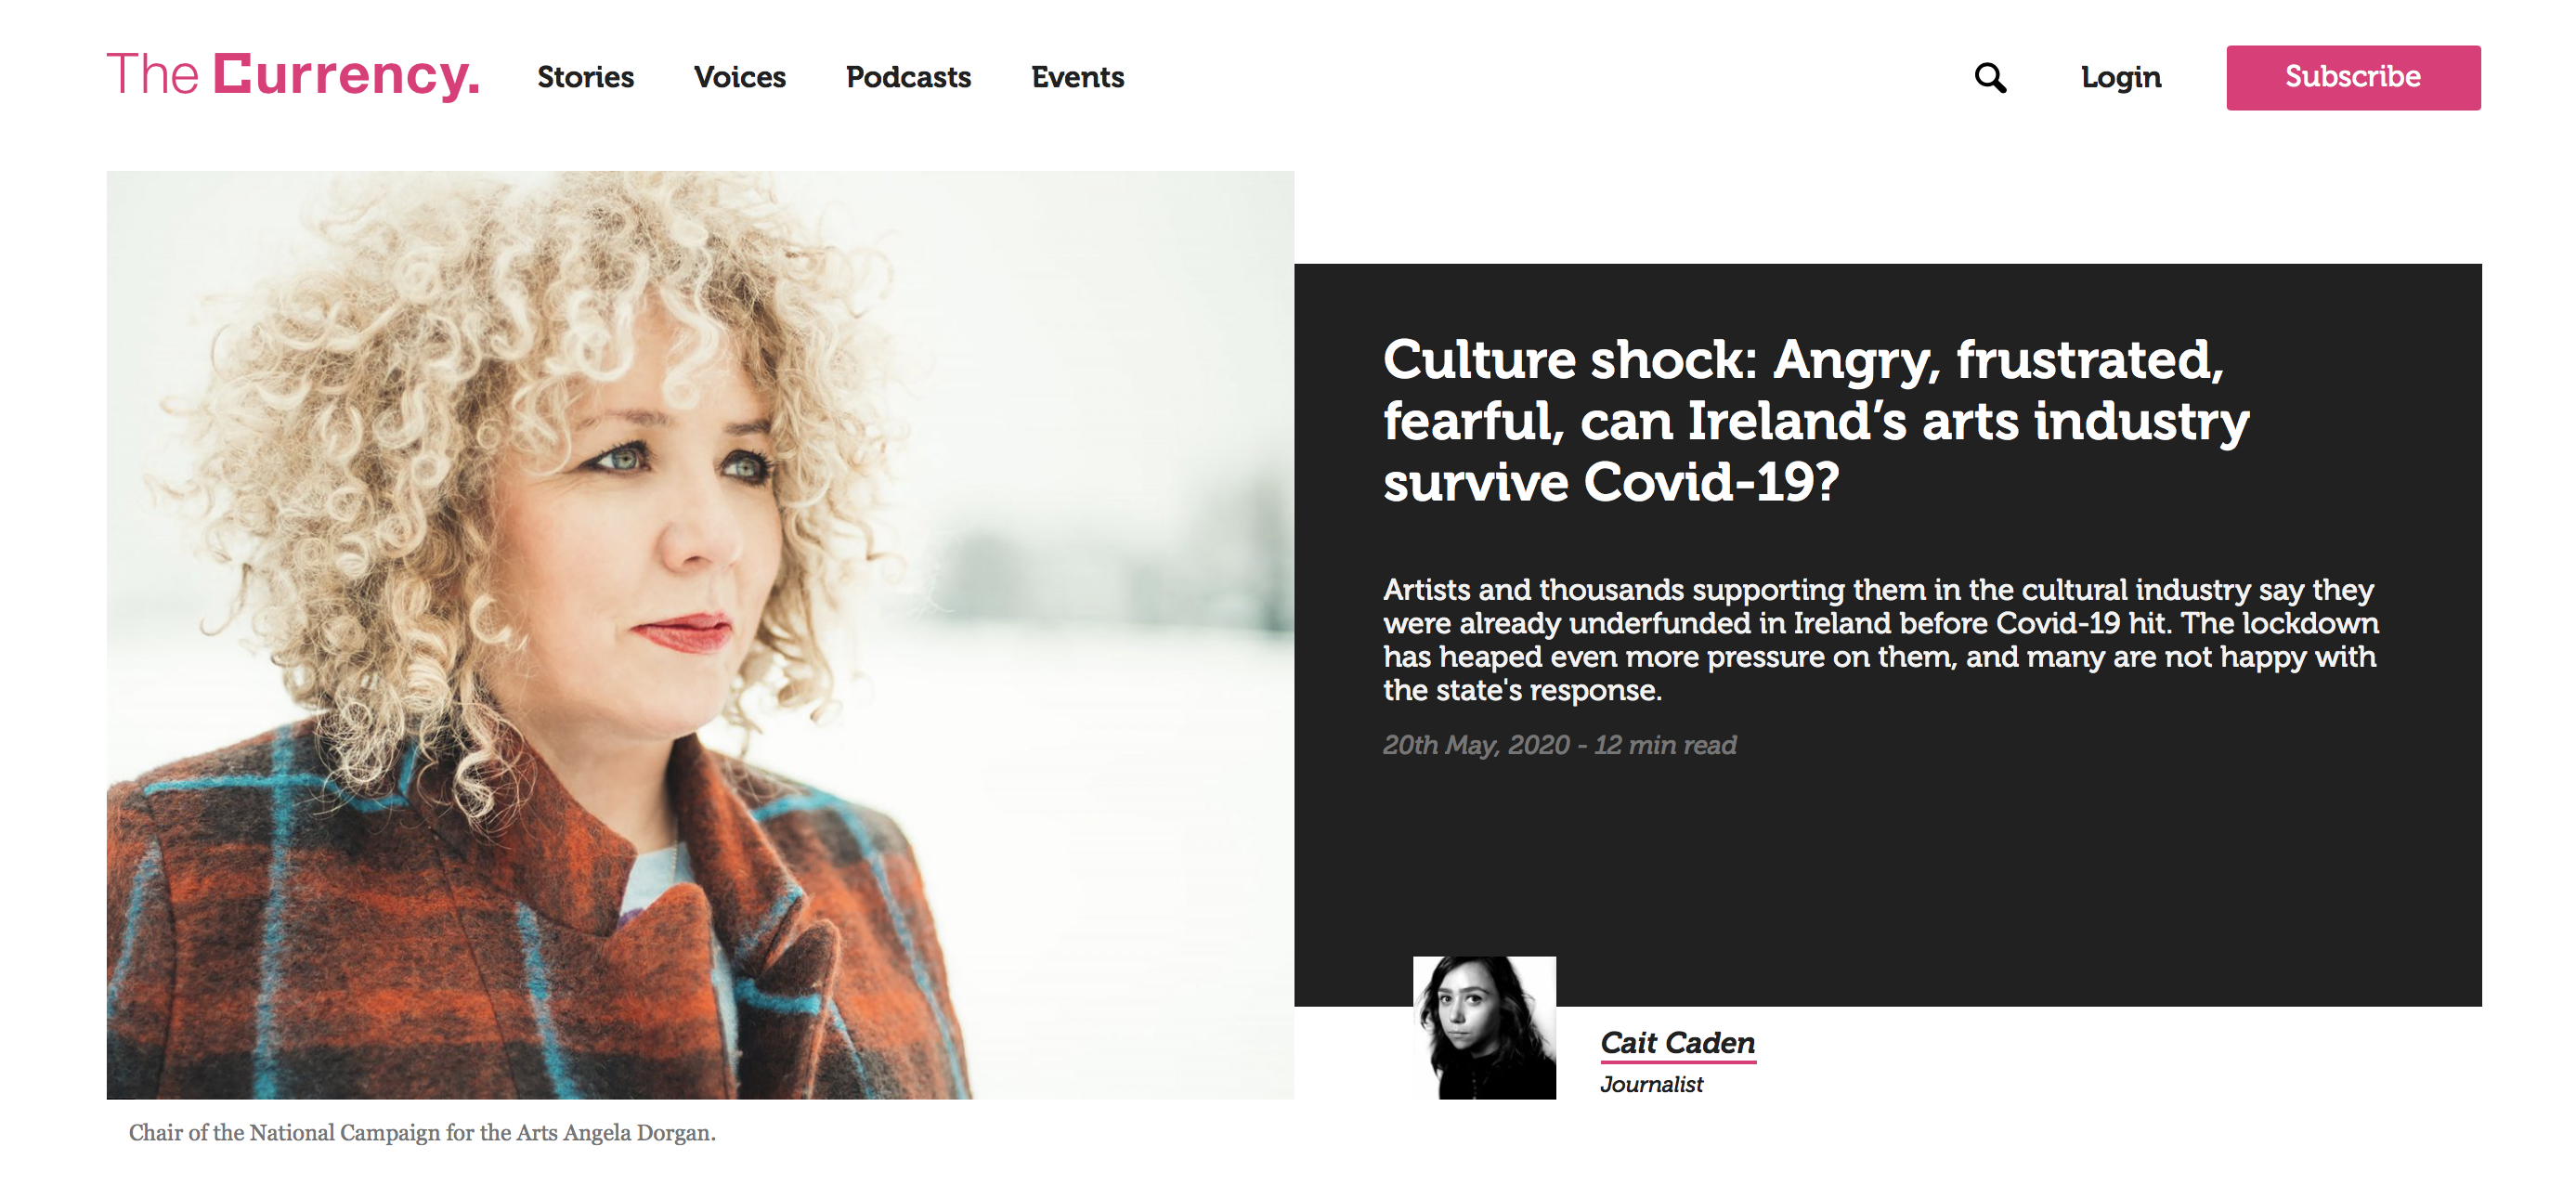2576x1198 pixels.
Task: Open the search magnifying glass icon
Action: 1990,77
